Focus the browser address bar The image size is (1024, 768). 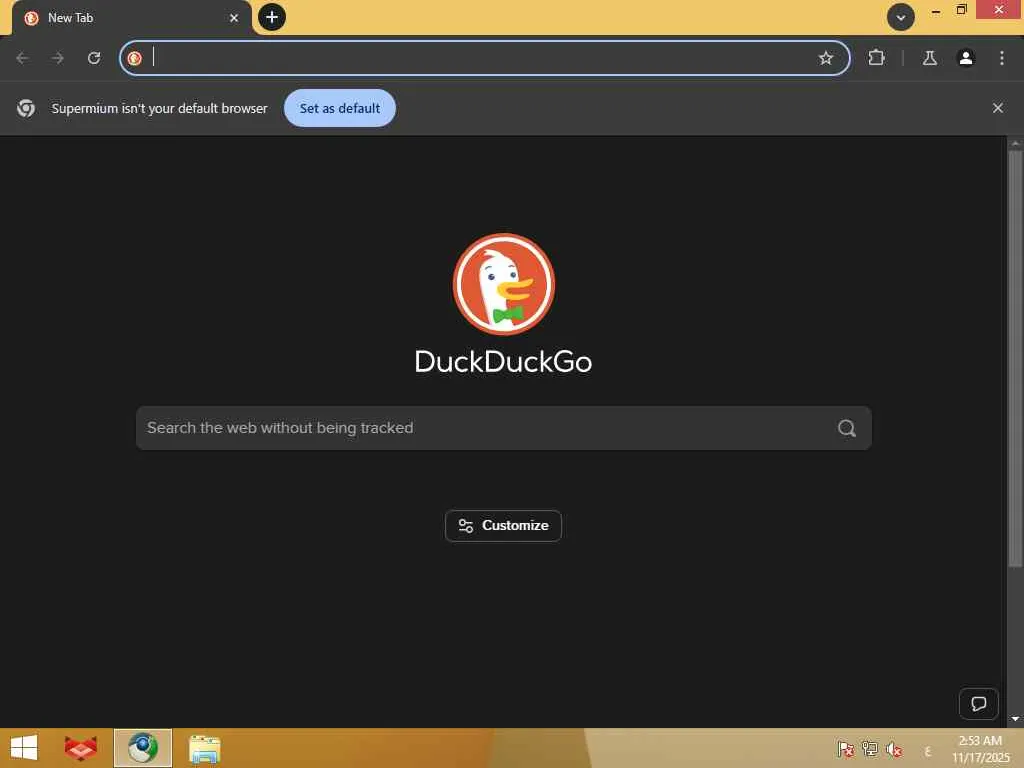[483, 58]
